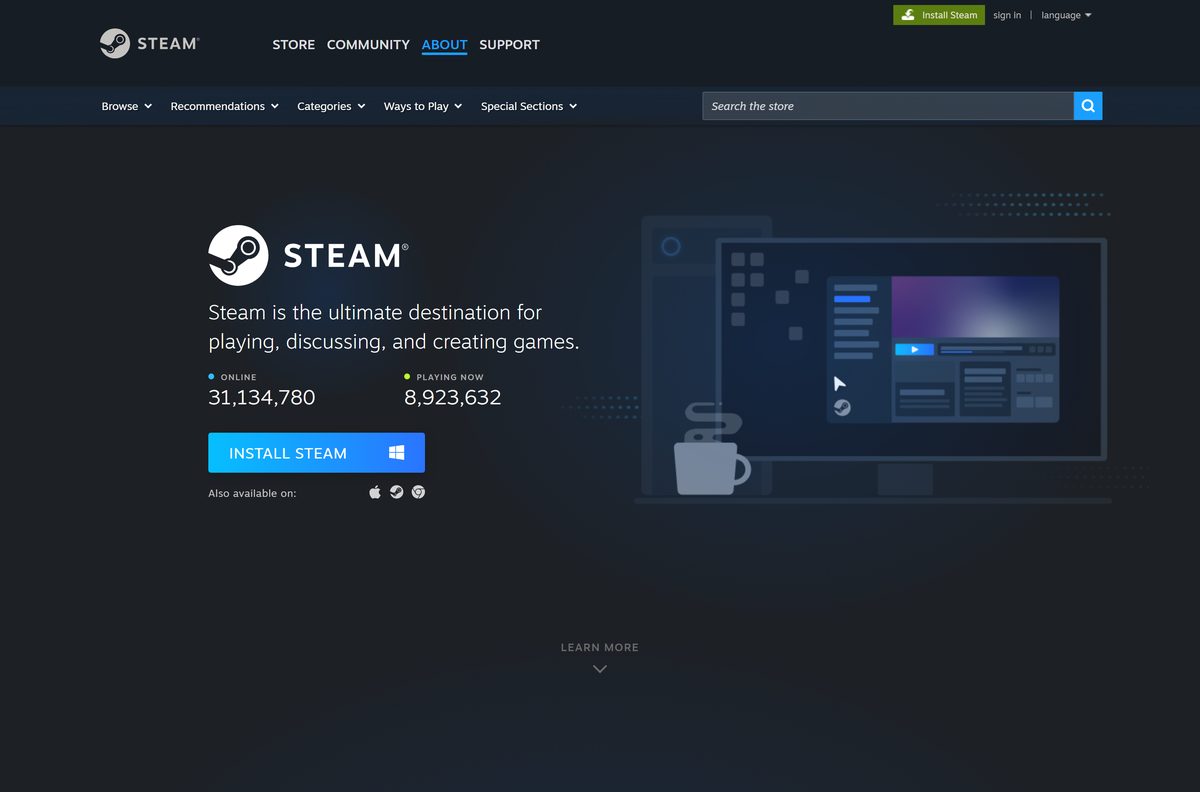Expand the Recommendations dropdown
The image size is (1200, 792).
point(224,106)
